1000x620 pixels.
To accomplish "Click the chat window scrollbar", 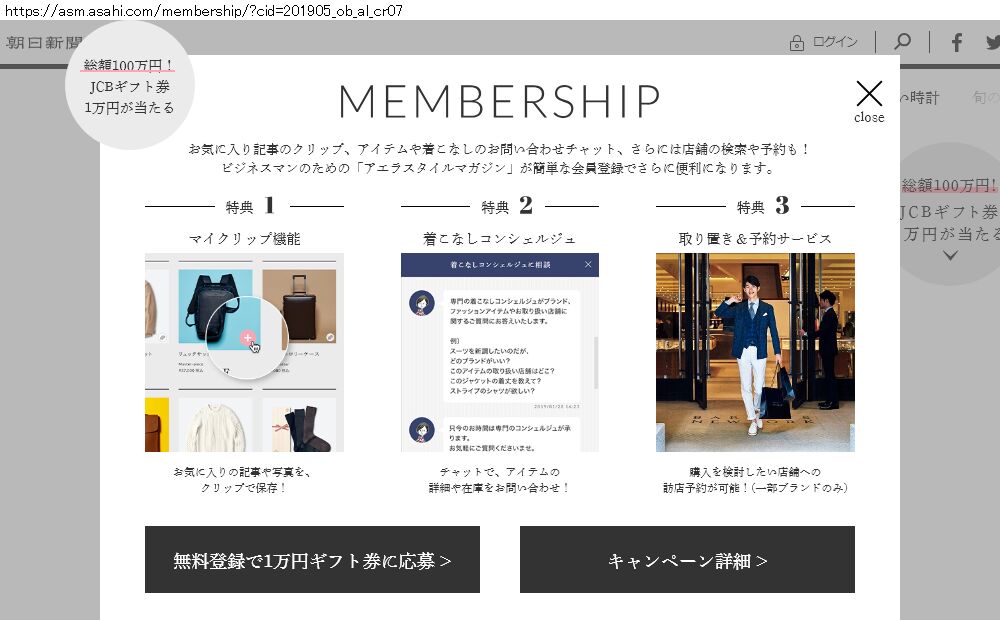I will click(x=596, y=362).
